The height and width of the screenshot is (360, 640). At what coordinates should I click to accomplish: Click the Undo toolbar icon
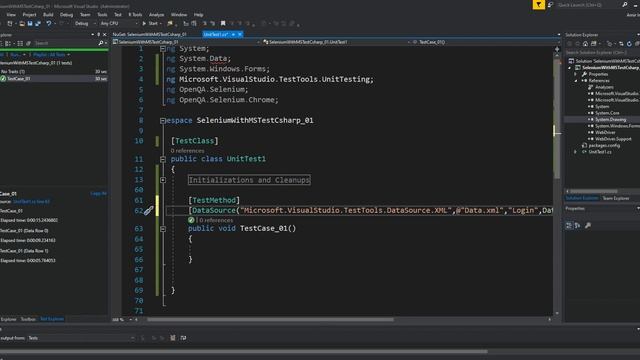(x=49, y=24)
